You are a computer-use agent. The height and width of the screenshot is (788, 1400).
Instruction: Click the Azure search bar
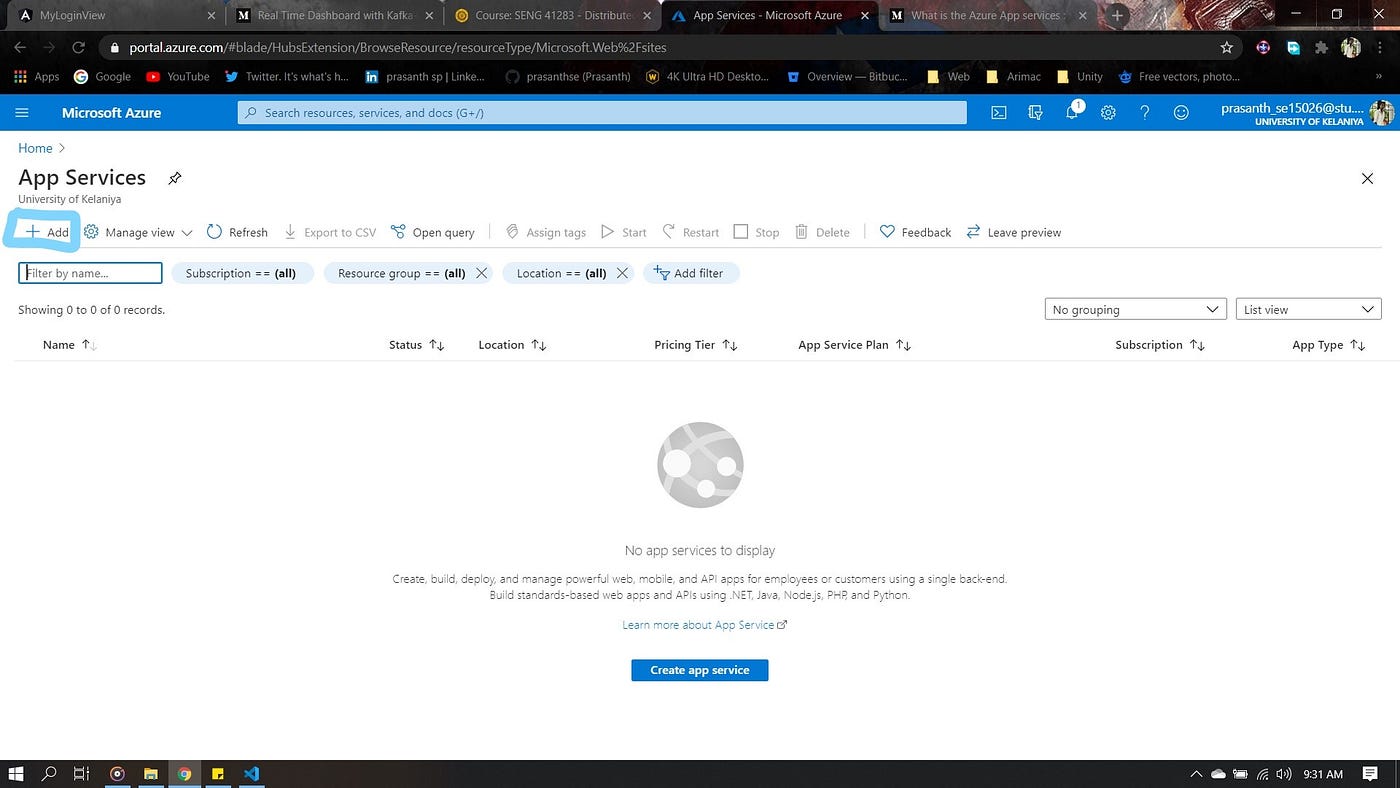click(x=602, y=113)
